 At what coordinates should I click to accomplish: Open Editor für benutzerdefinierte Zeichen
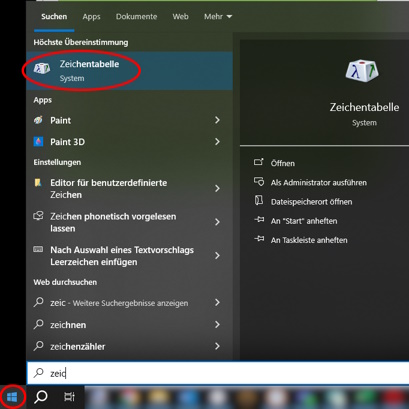129,189
